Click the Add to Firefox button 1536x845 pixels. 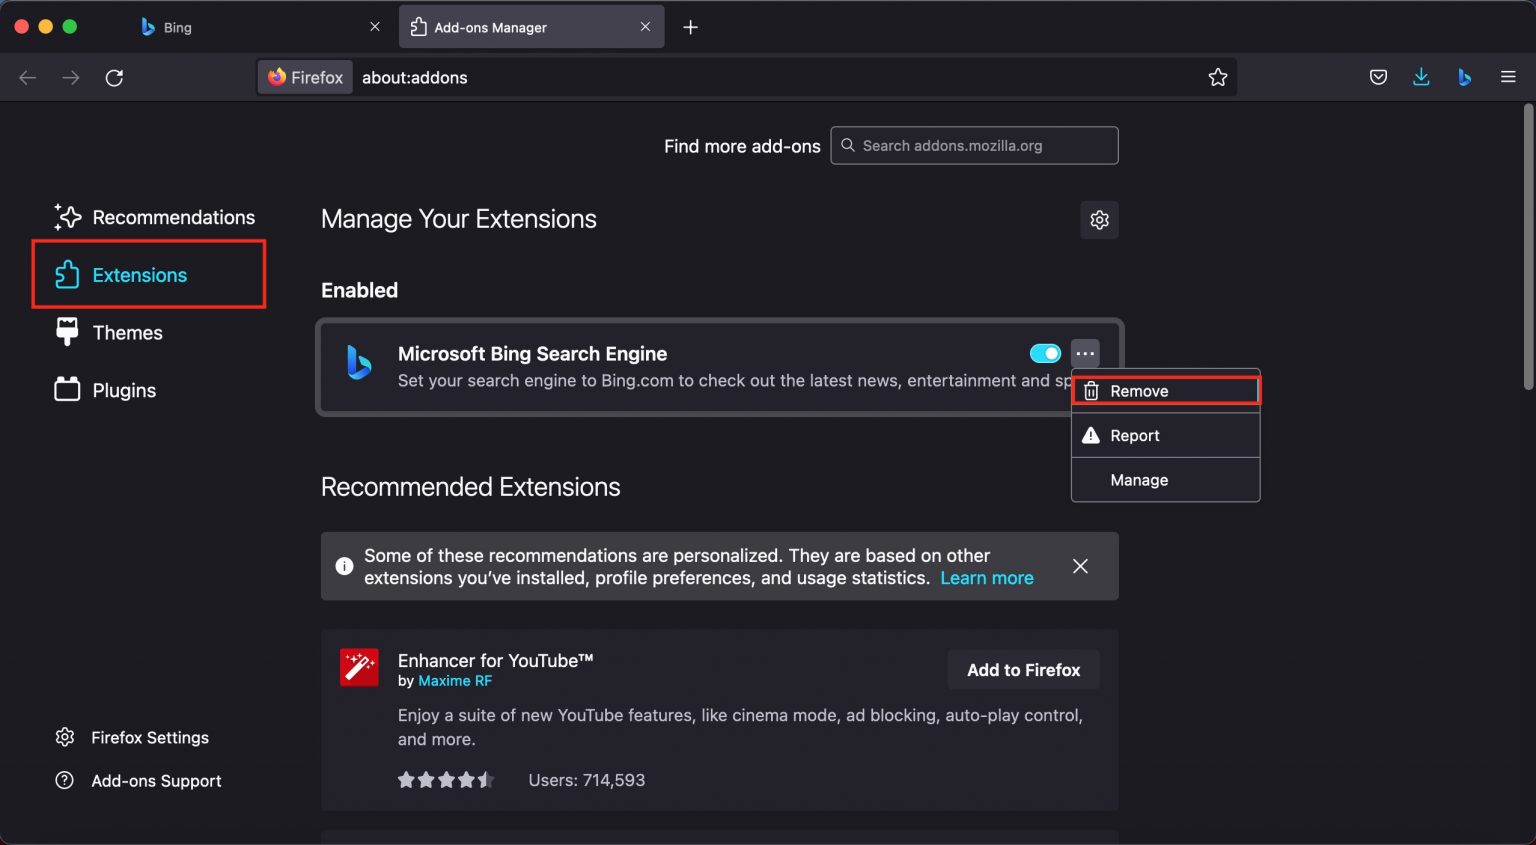coord(1023,670)
